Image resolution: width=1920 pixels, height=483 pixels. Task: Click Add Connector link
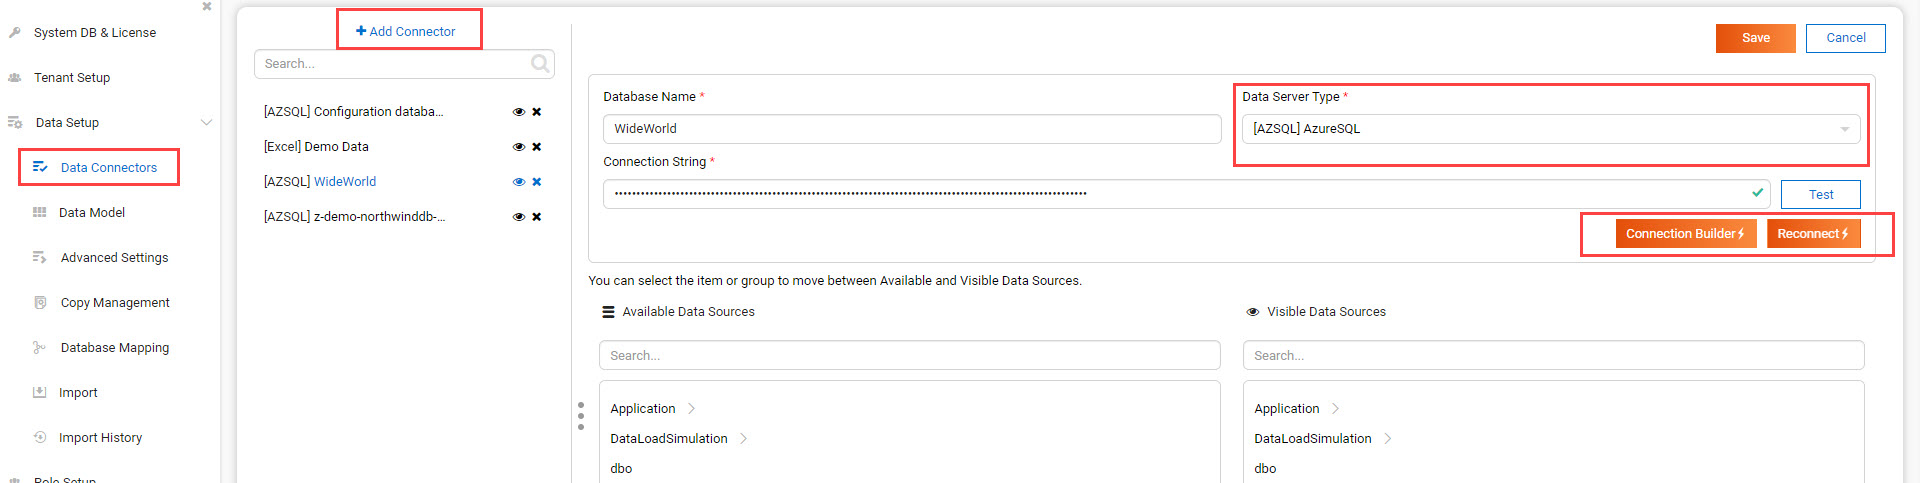coord(406,31)
